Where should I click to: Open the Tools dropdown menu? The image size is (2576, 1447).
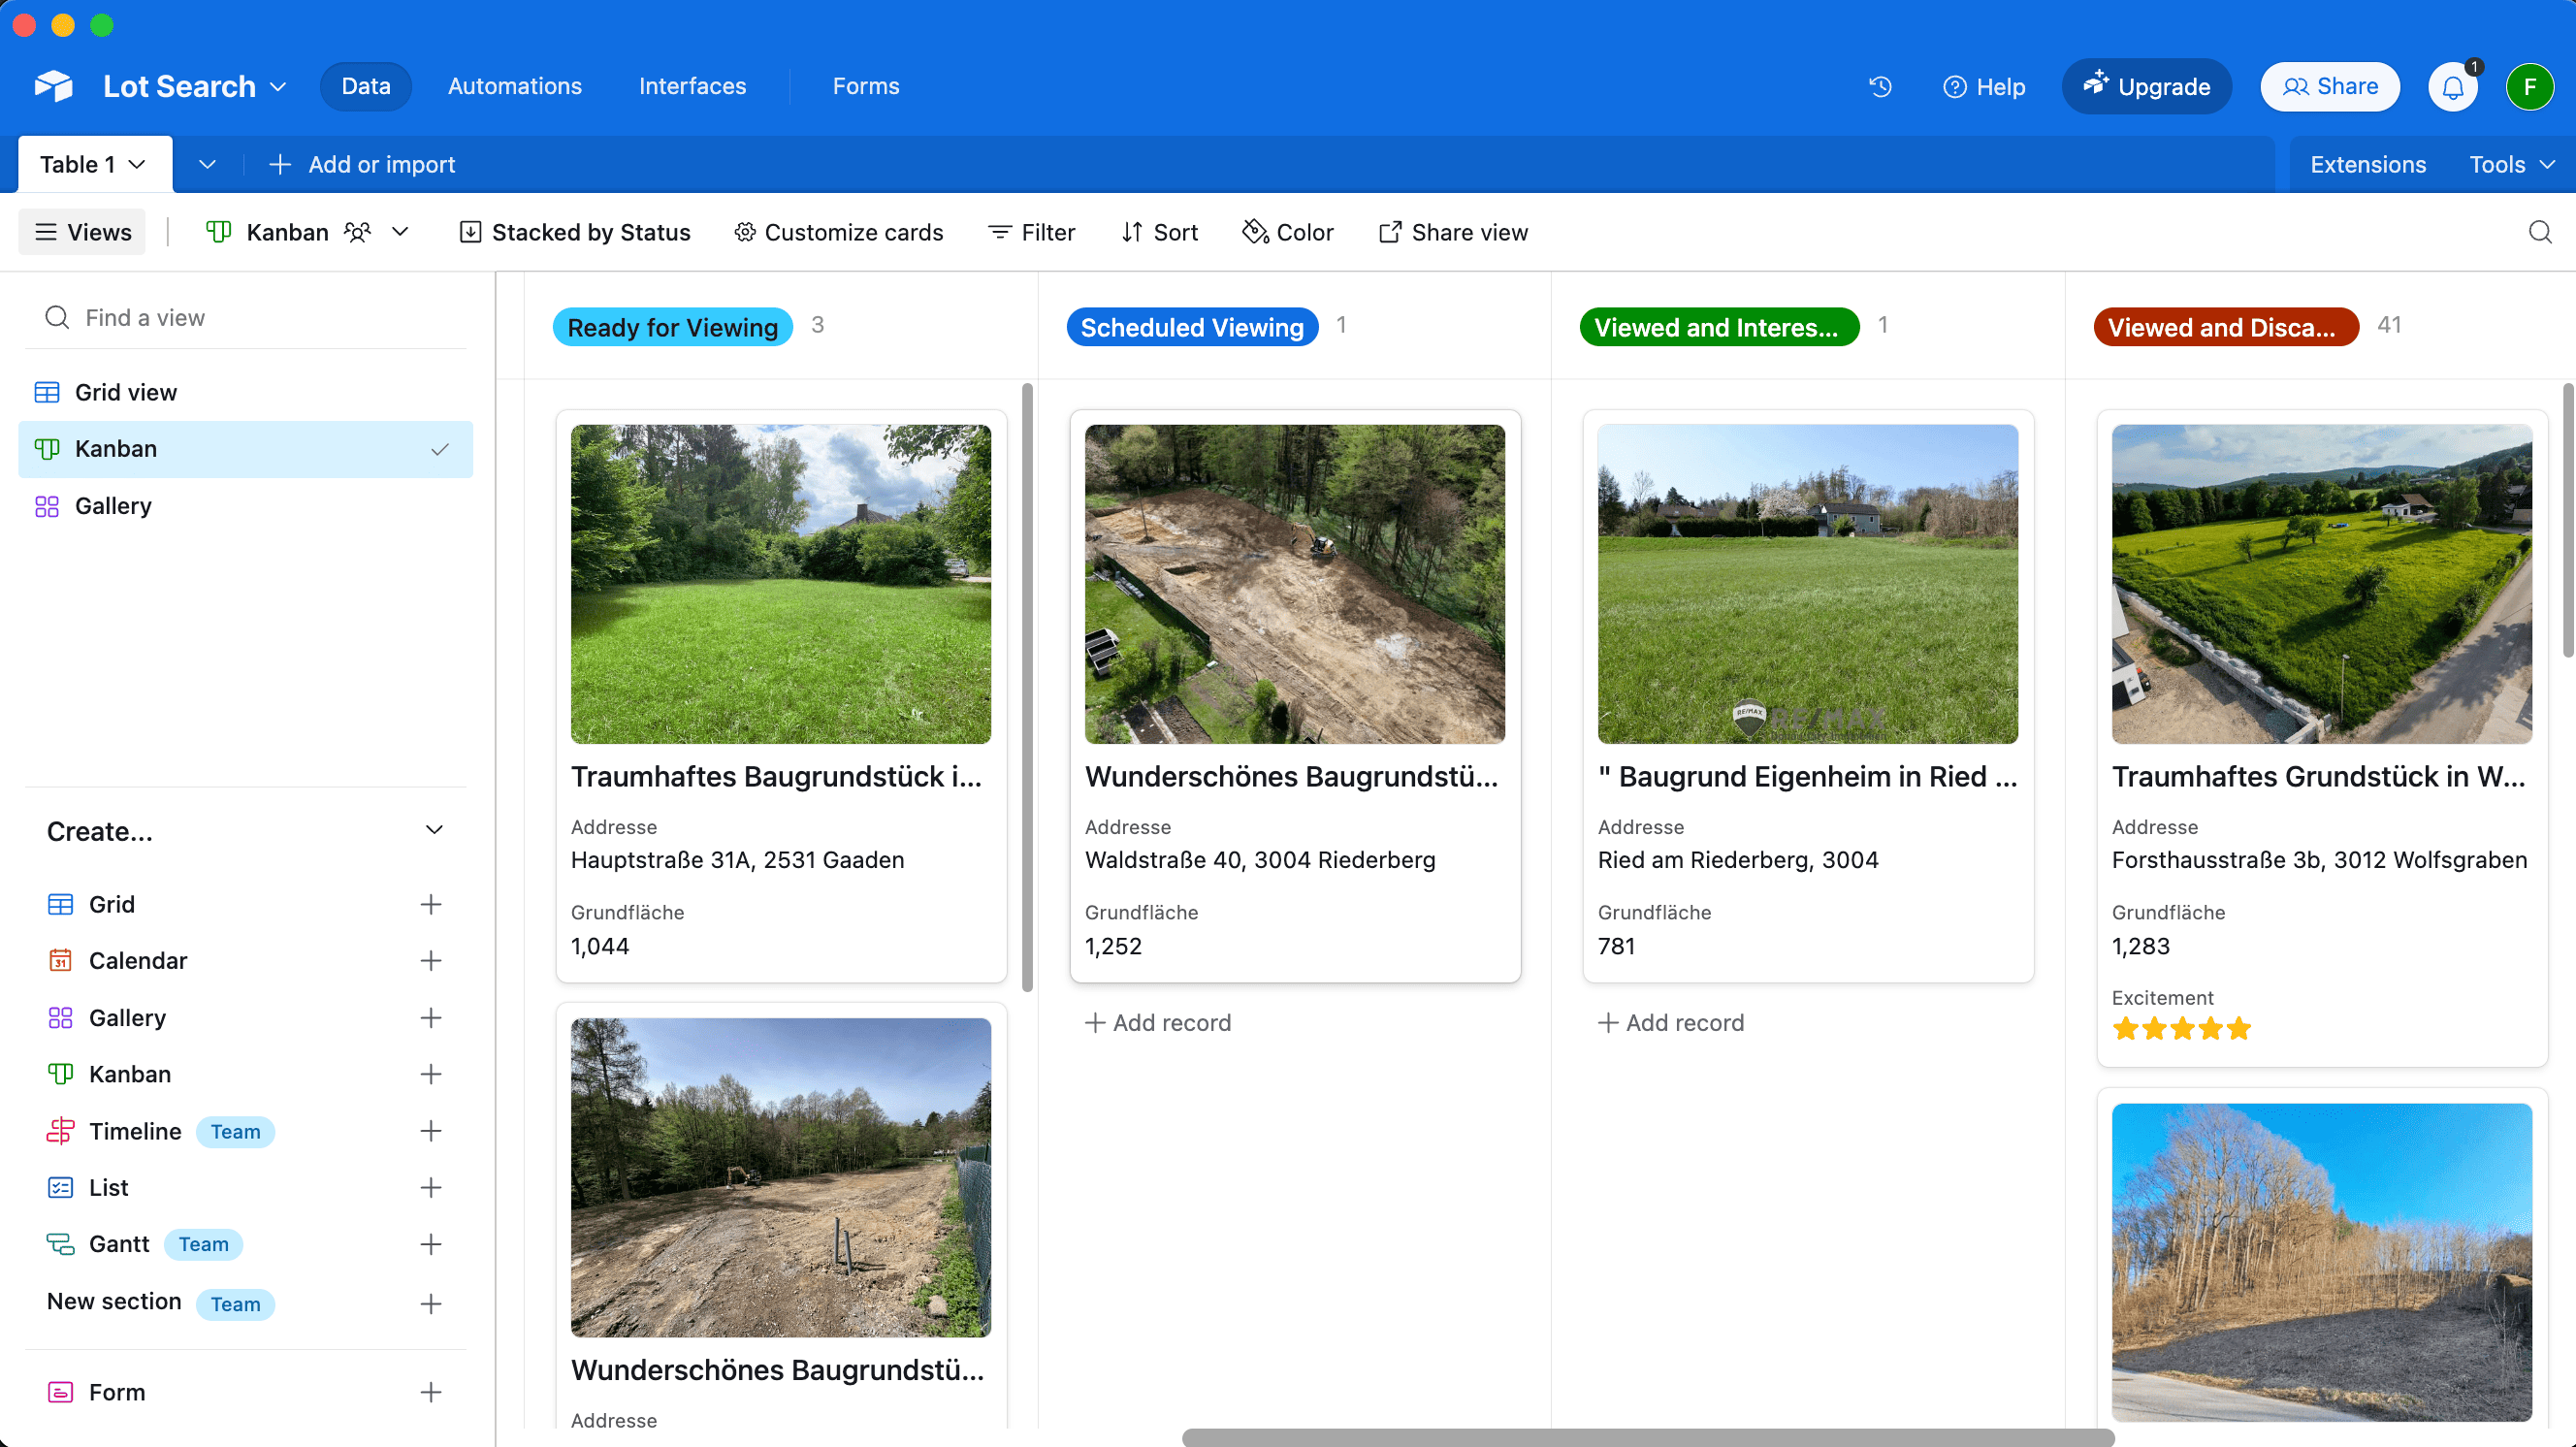[x=2511, y=164]
